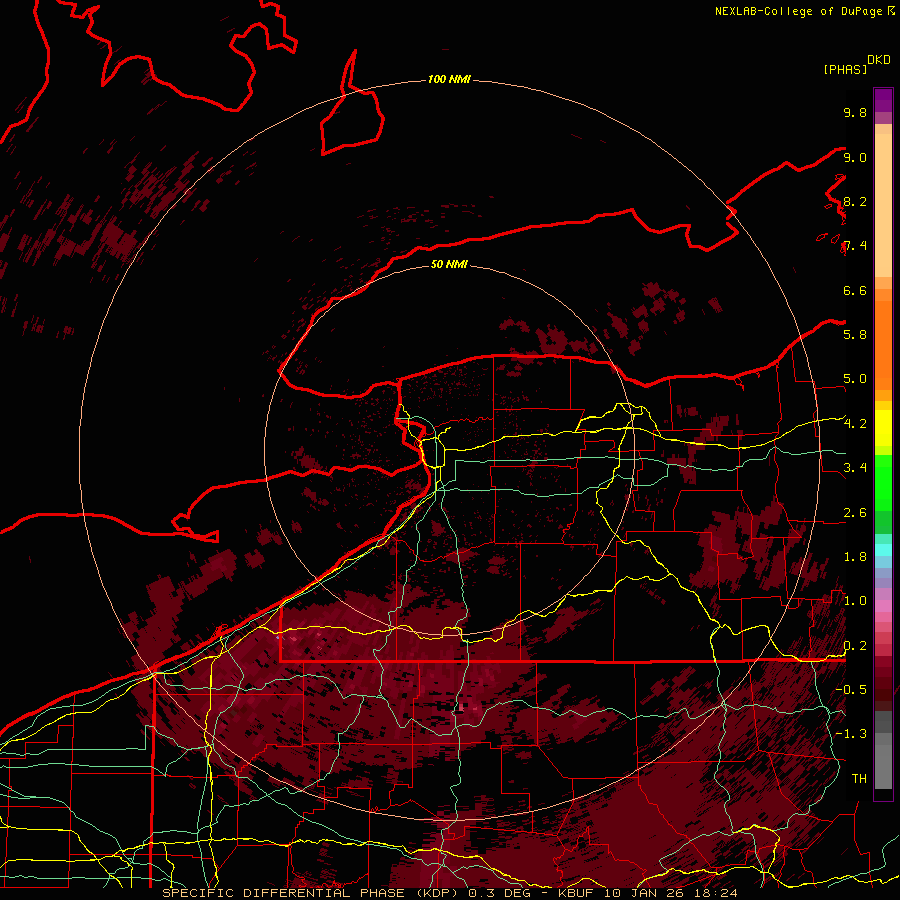Click the 6.6 scale value
This screenshot has width=900, height=900.
tap(855, 290)
